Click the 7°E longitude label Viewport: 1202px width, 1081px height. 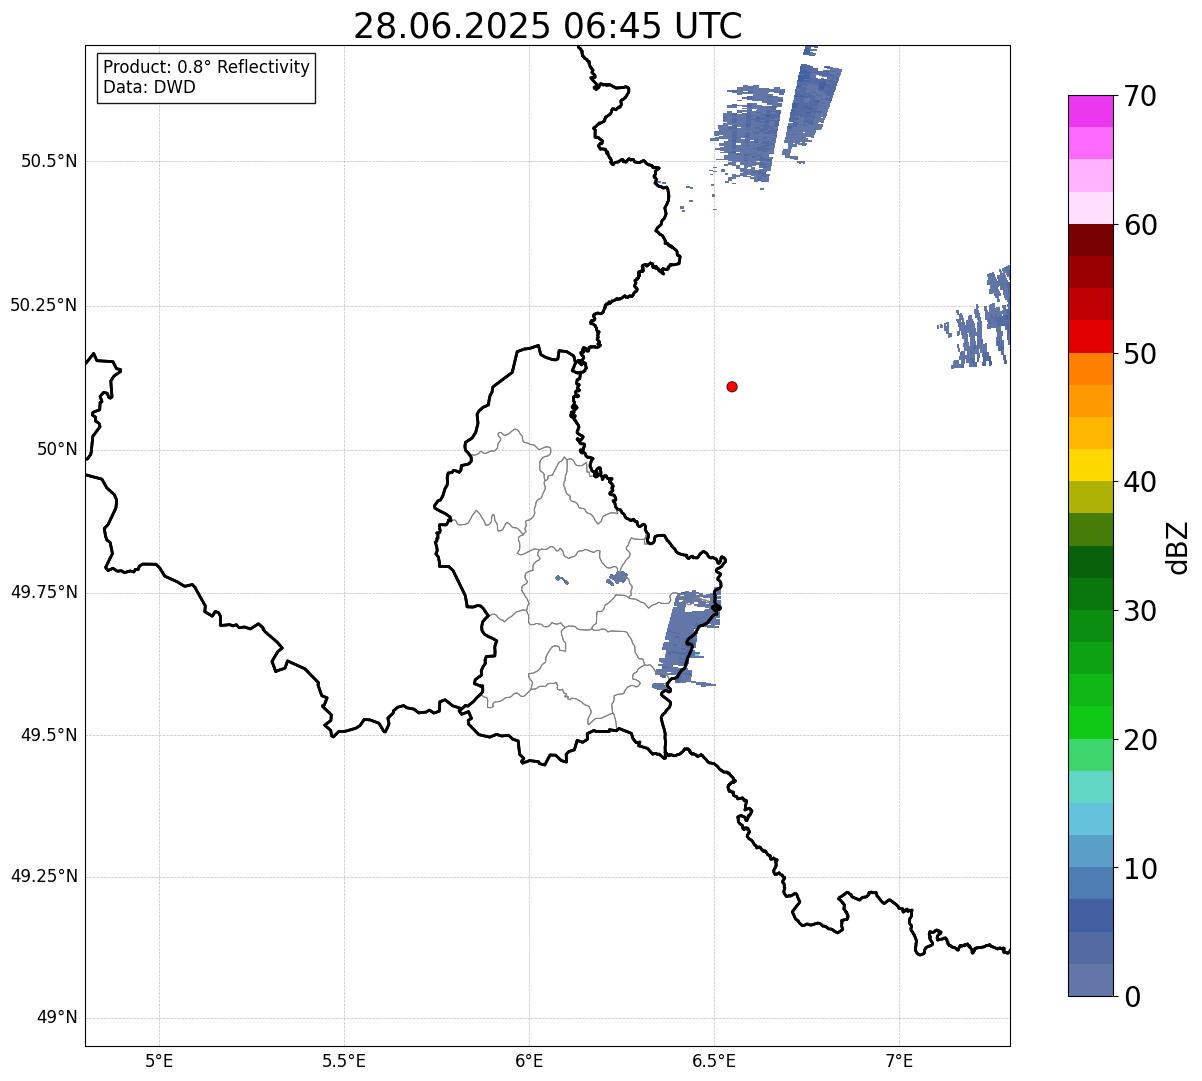[899, 1061]
